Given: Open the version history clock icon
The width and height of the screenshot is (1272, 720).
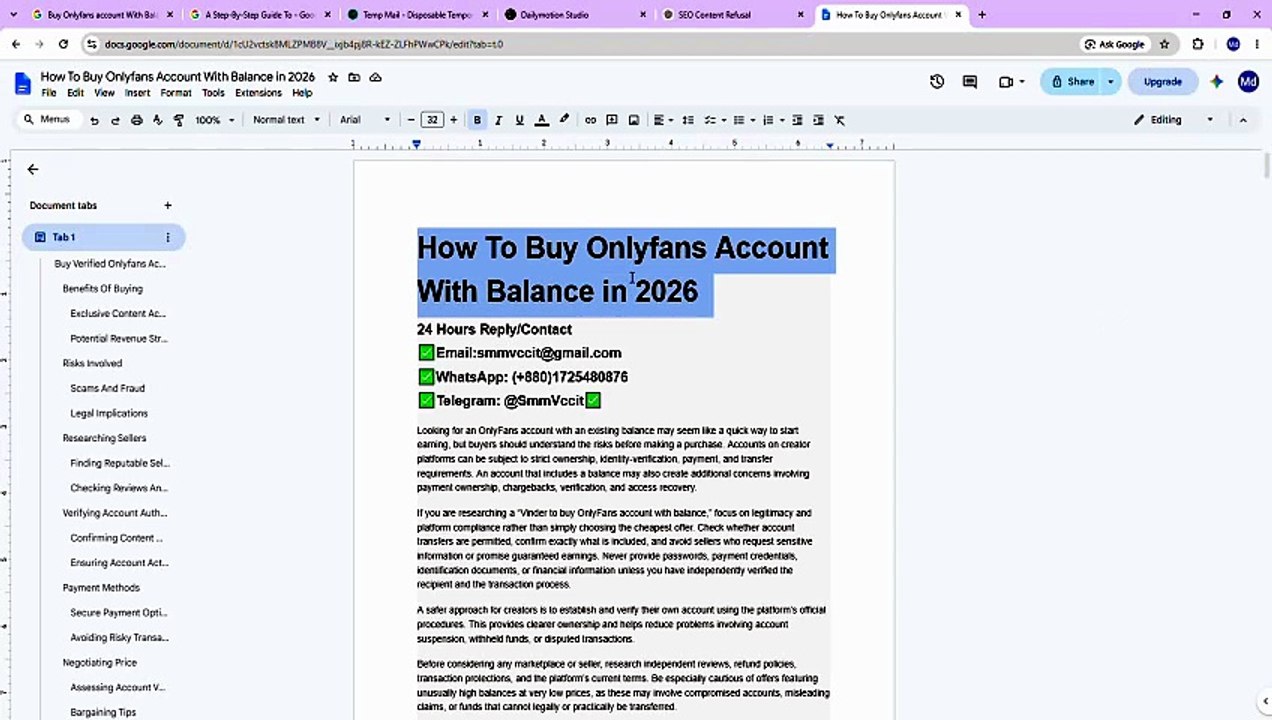Looking at the screenshot, I should (937, 82).
